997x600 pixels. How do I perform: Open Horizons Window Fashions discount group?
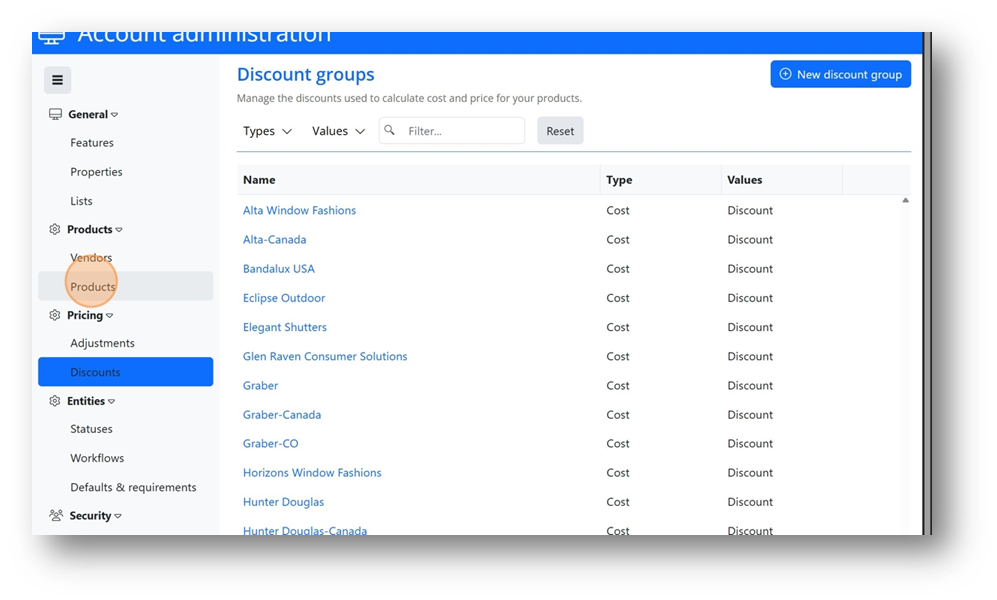coord(312,473)
